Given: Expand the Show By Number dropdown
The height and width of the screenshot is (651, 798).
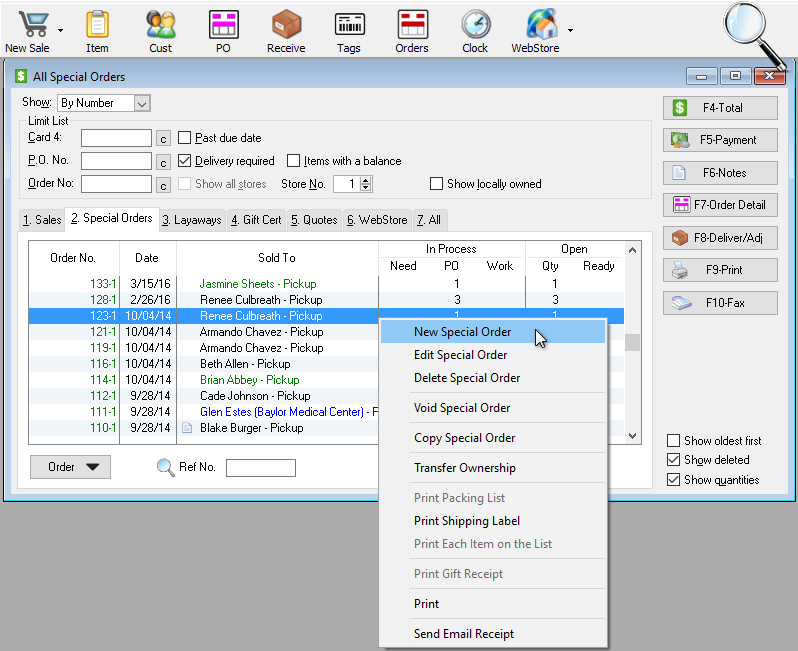Looking at the screenshot, I should point(141,103).
